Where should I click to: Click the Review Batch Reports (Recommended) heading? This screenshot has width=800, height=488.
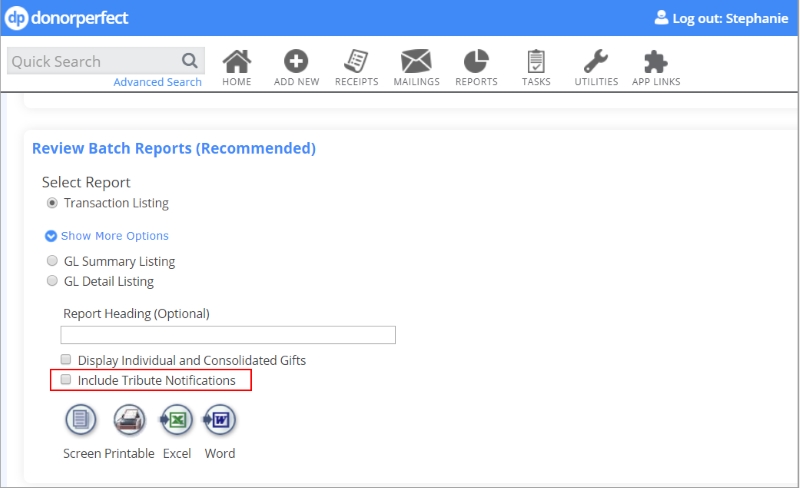[x=174, y=149]
